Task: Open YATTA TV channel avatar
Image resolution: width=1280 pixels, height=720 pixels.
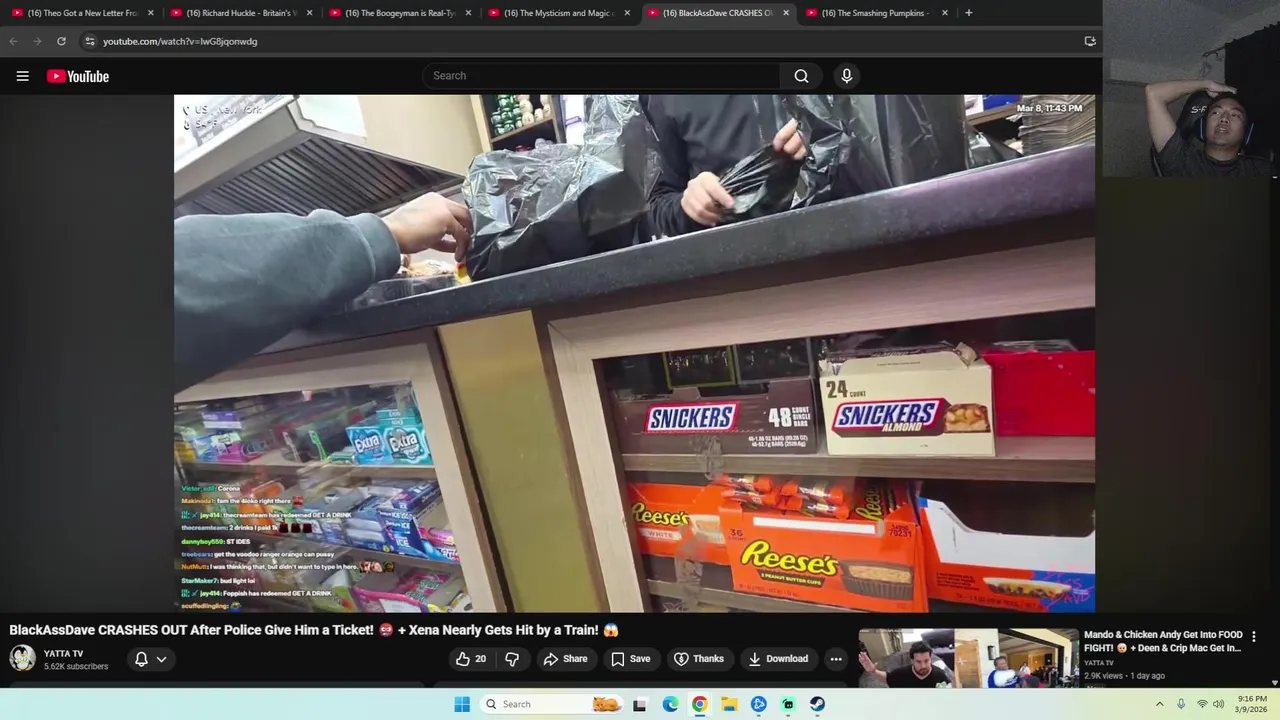Action: (x=22, y=658)
